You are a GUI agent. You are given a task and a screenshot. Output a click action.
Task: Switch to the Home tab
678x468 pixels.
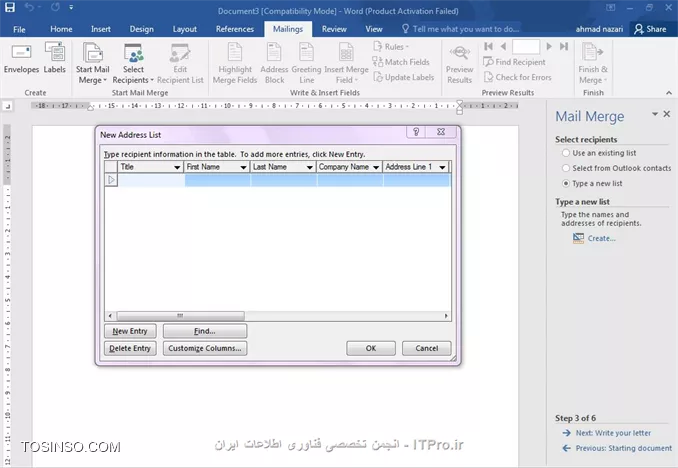[x=61, y=29]
